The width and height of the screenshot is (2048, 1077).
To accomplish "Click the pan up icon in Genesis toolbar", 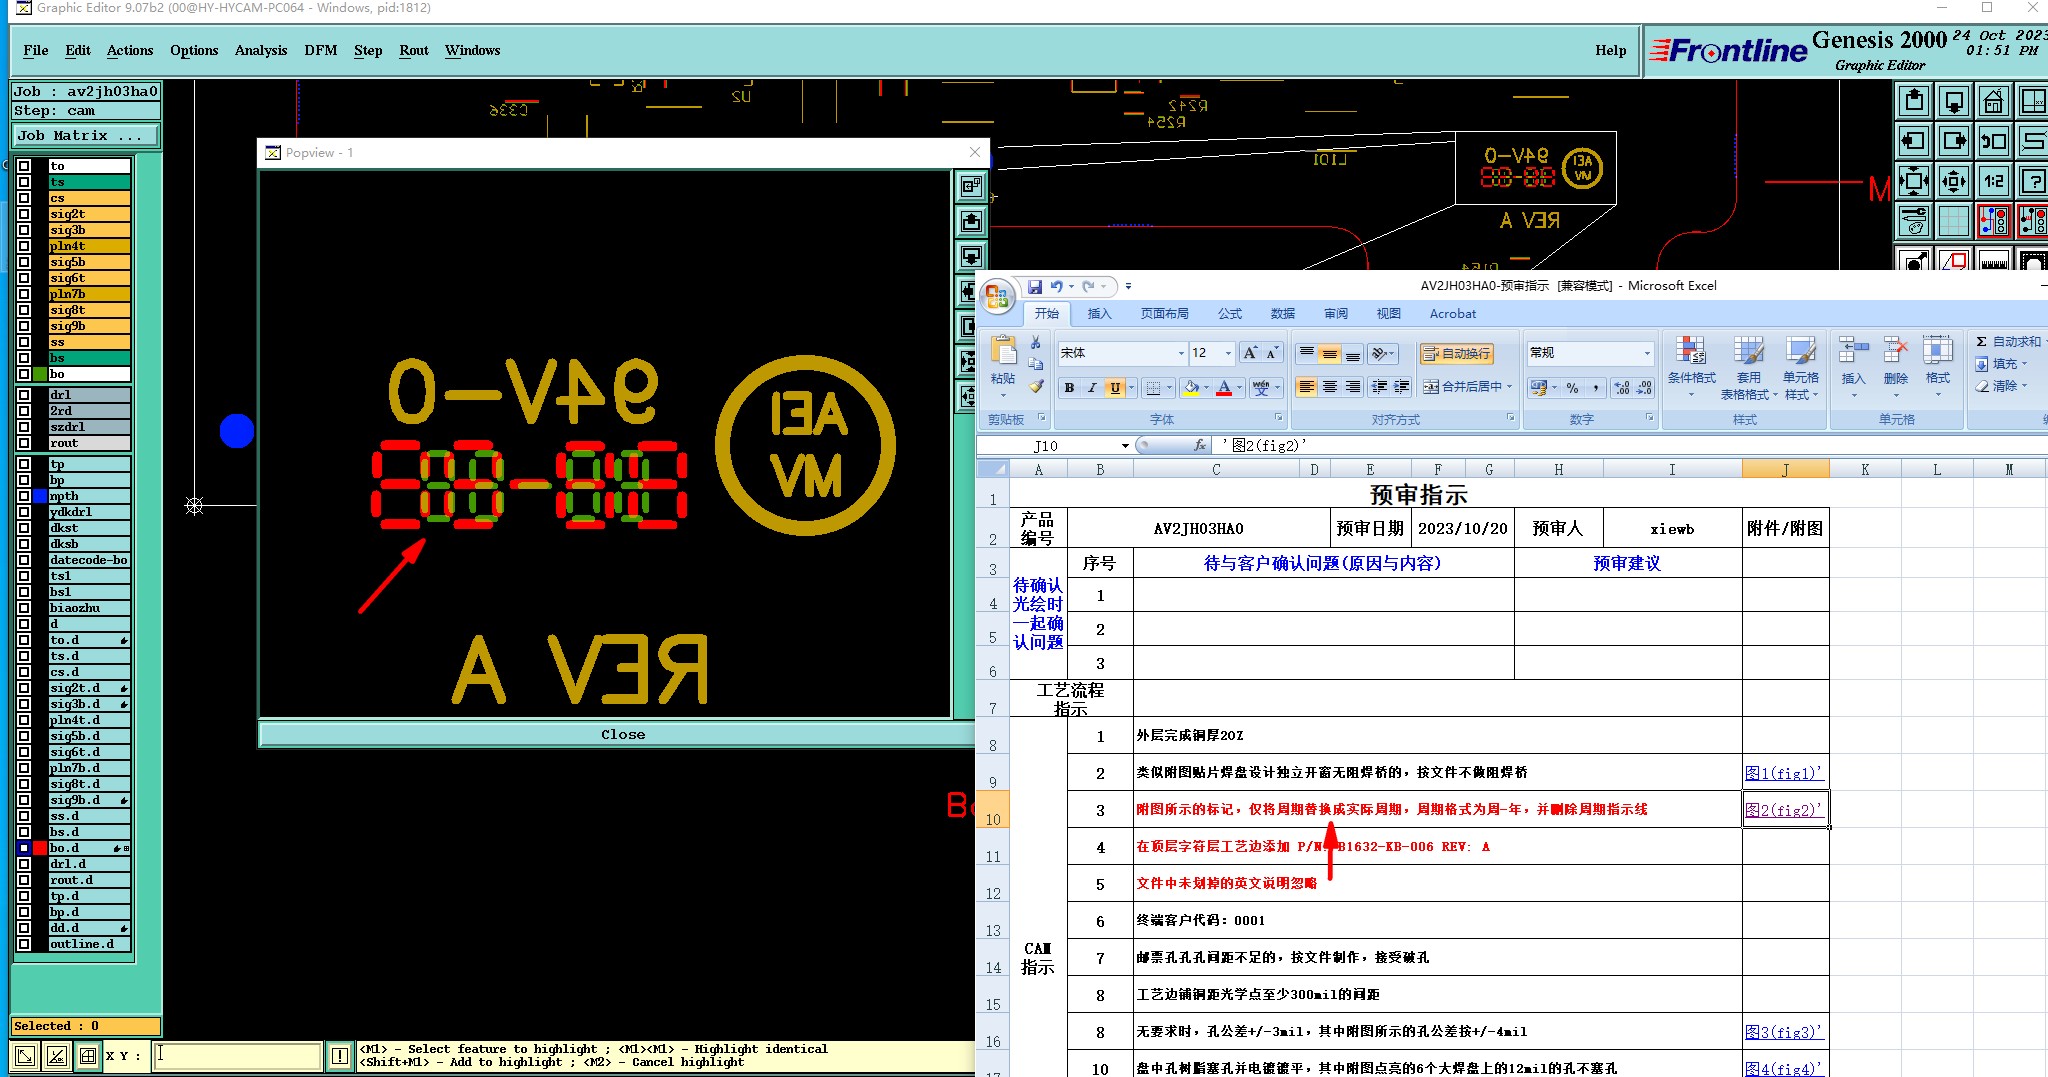I will [x=1914, y=101].
